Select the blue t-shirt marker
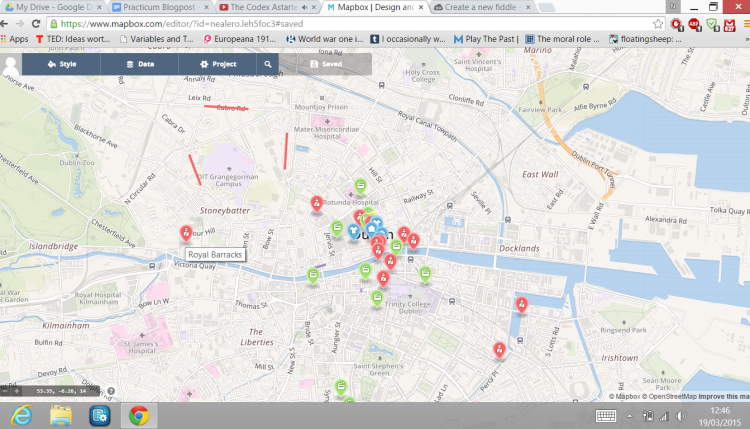 (x=353, y=232)
